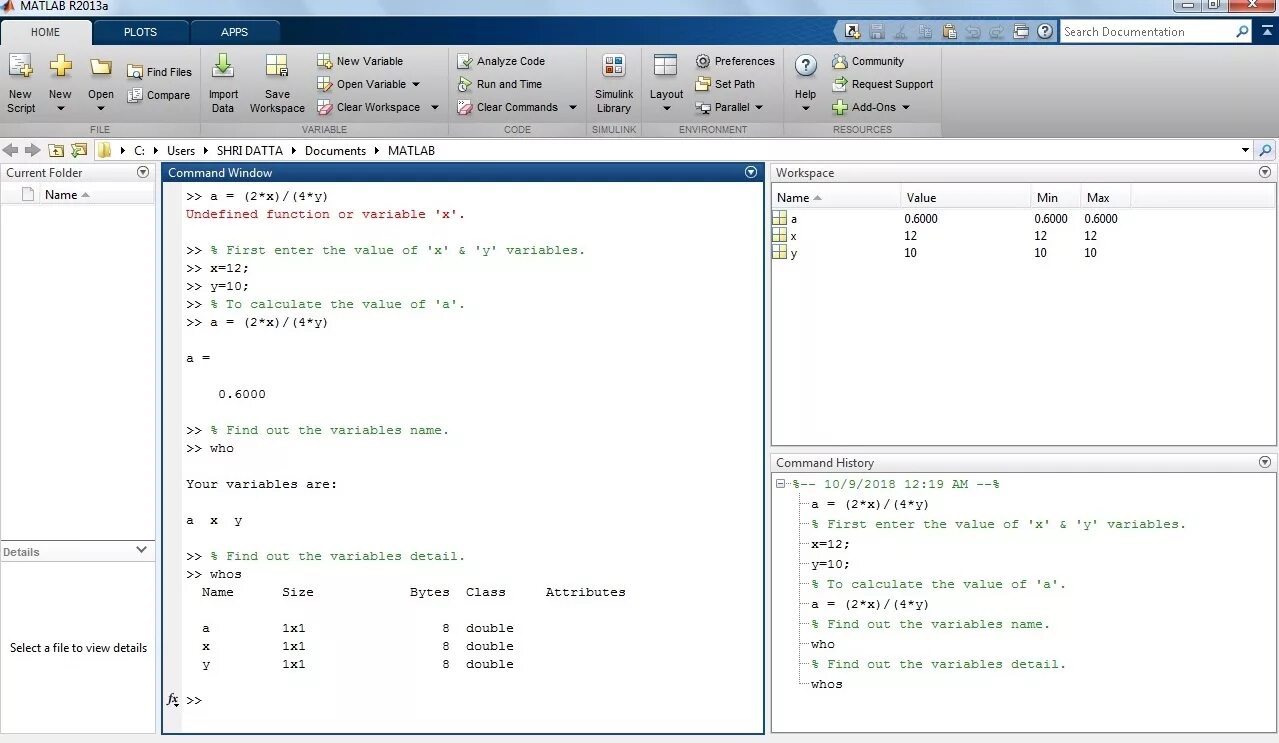Image resolution: width=1279 pixels, height=743 pixels.
Task: Open the Help menu
Action: 805,84
